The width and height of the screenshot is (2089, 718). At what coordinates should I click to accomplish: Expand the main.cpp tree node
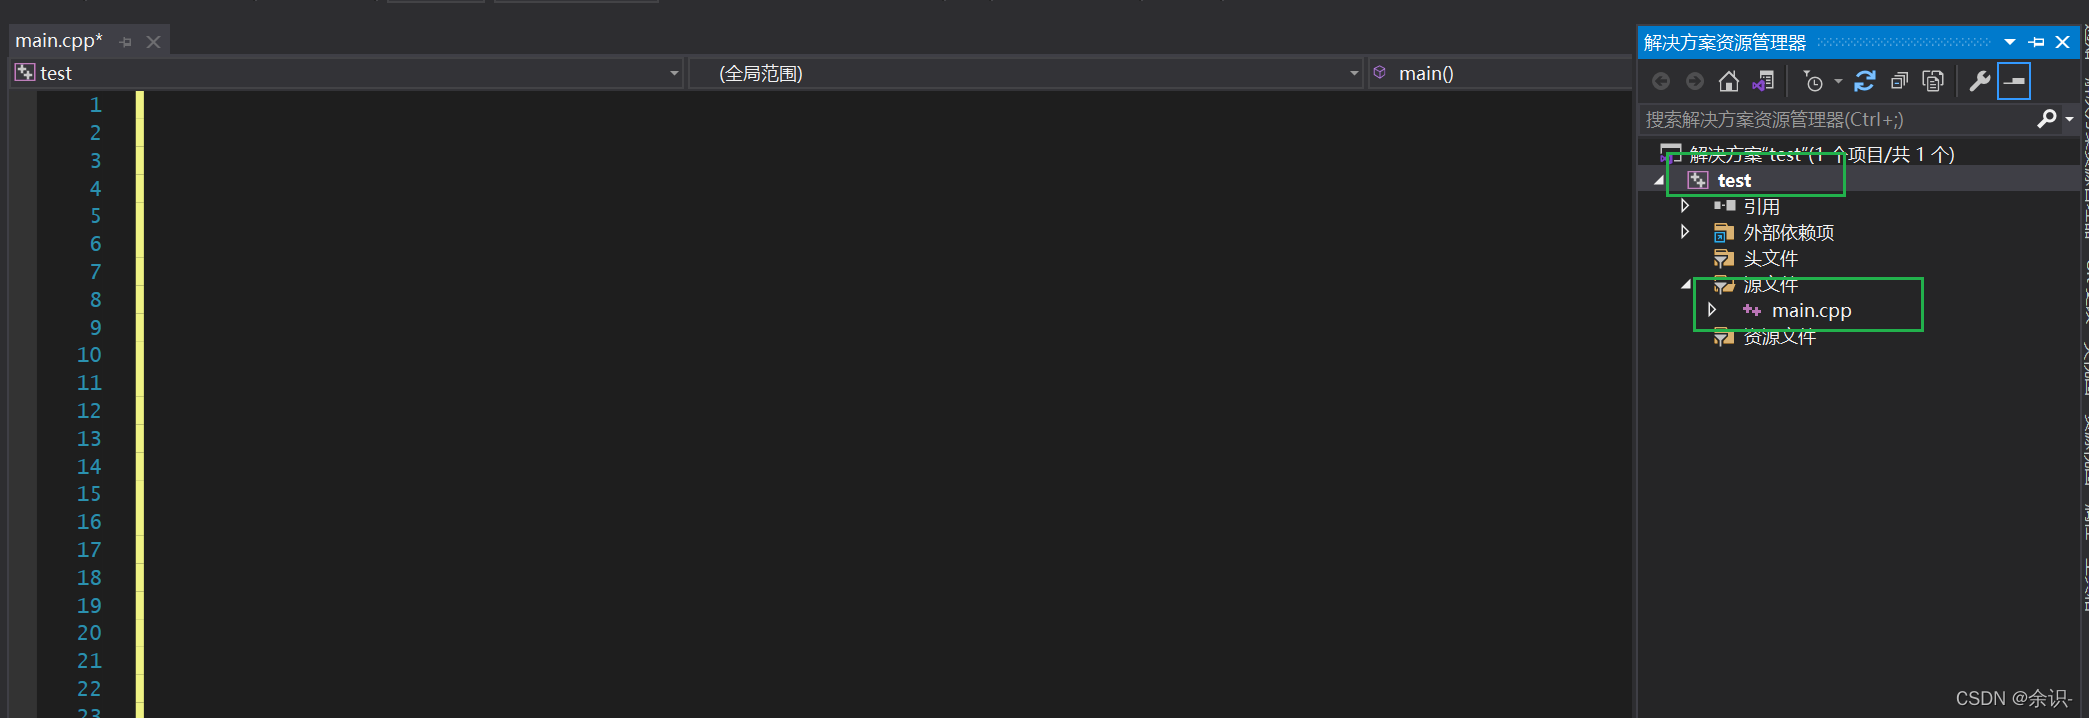(1712, 310)
